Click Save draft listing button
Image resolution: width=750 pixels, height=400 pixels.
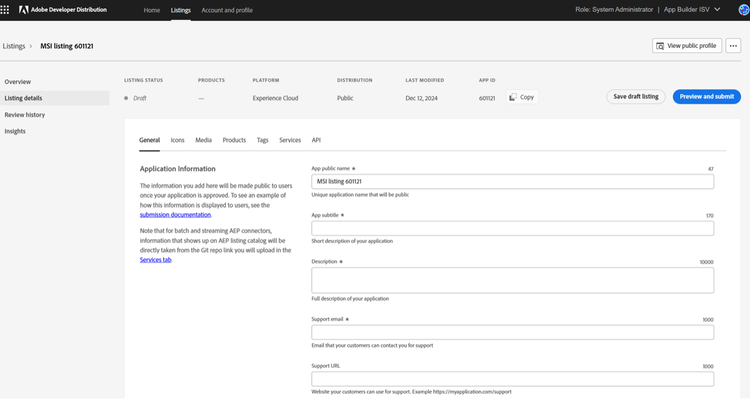[636, 97]
